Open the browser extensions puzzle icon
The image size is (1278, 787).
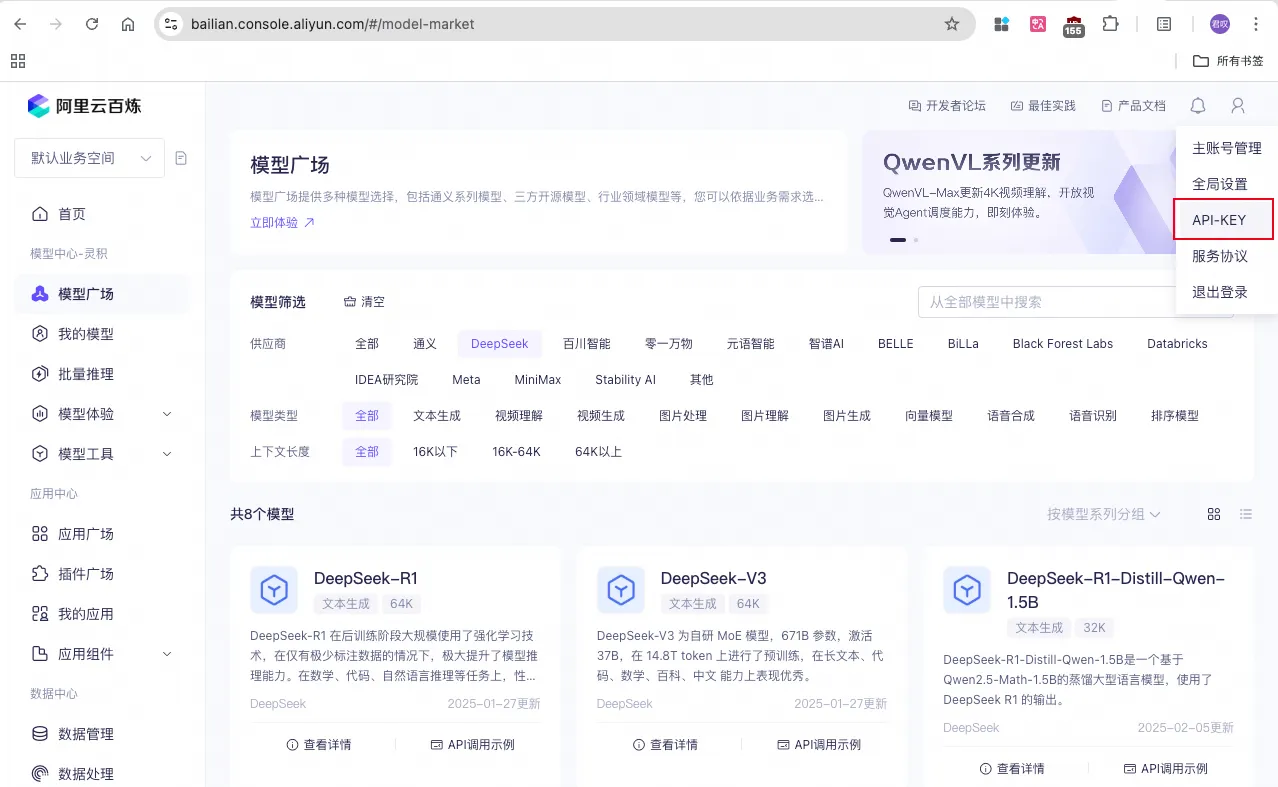pos(1110,24)
